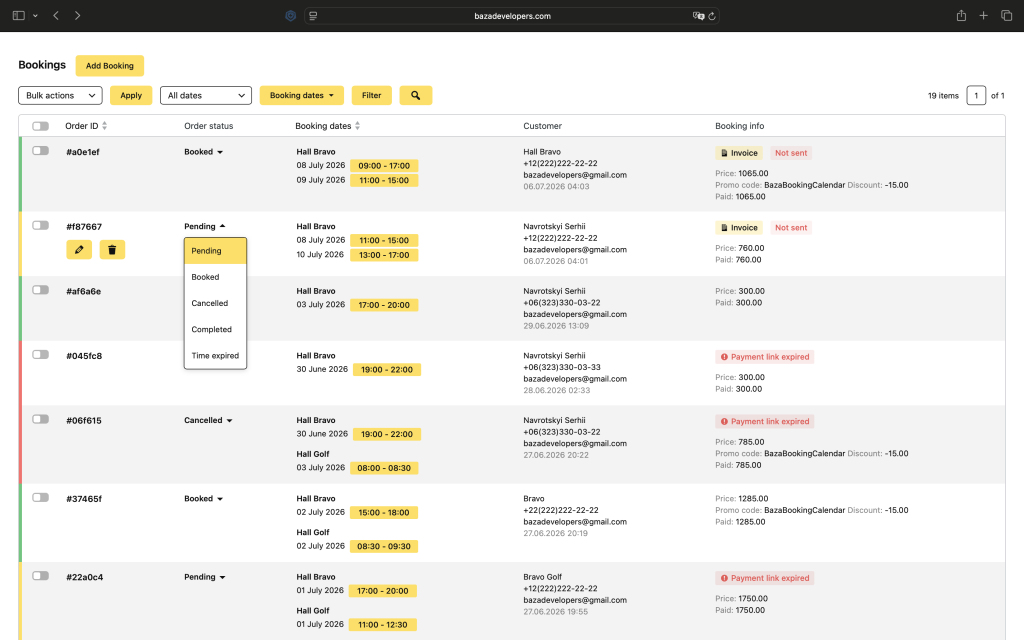
Task: Toggle selection switch for #37465f
Action: point(40,498)
